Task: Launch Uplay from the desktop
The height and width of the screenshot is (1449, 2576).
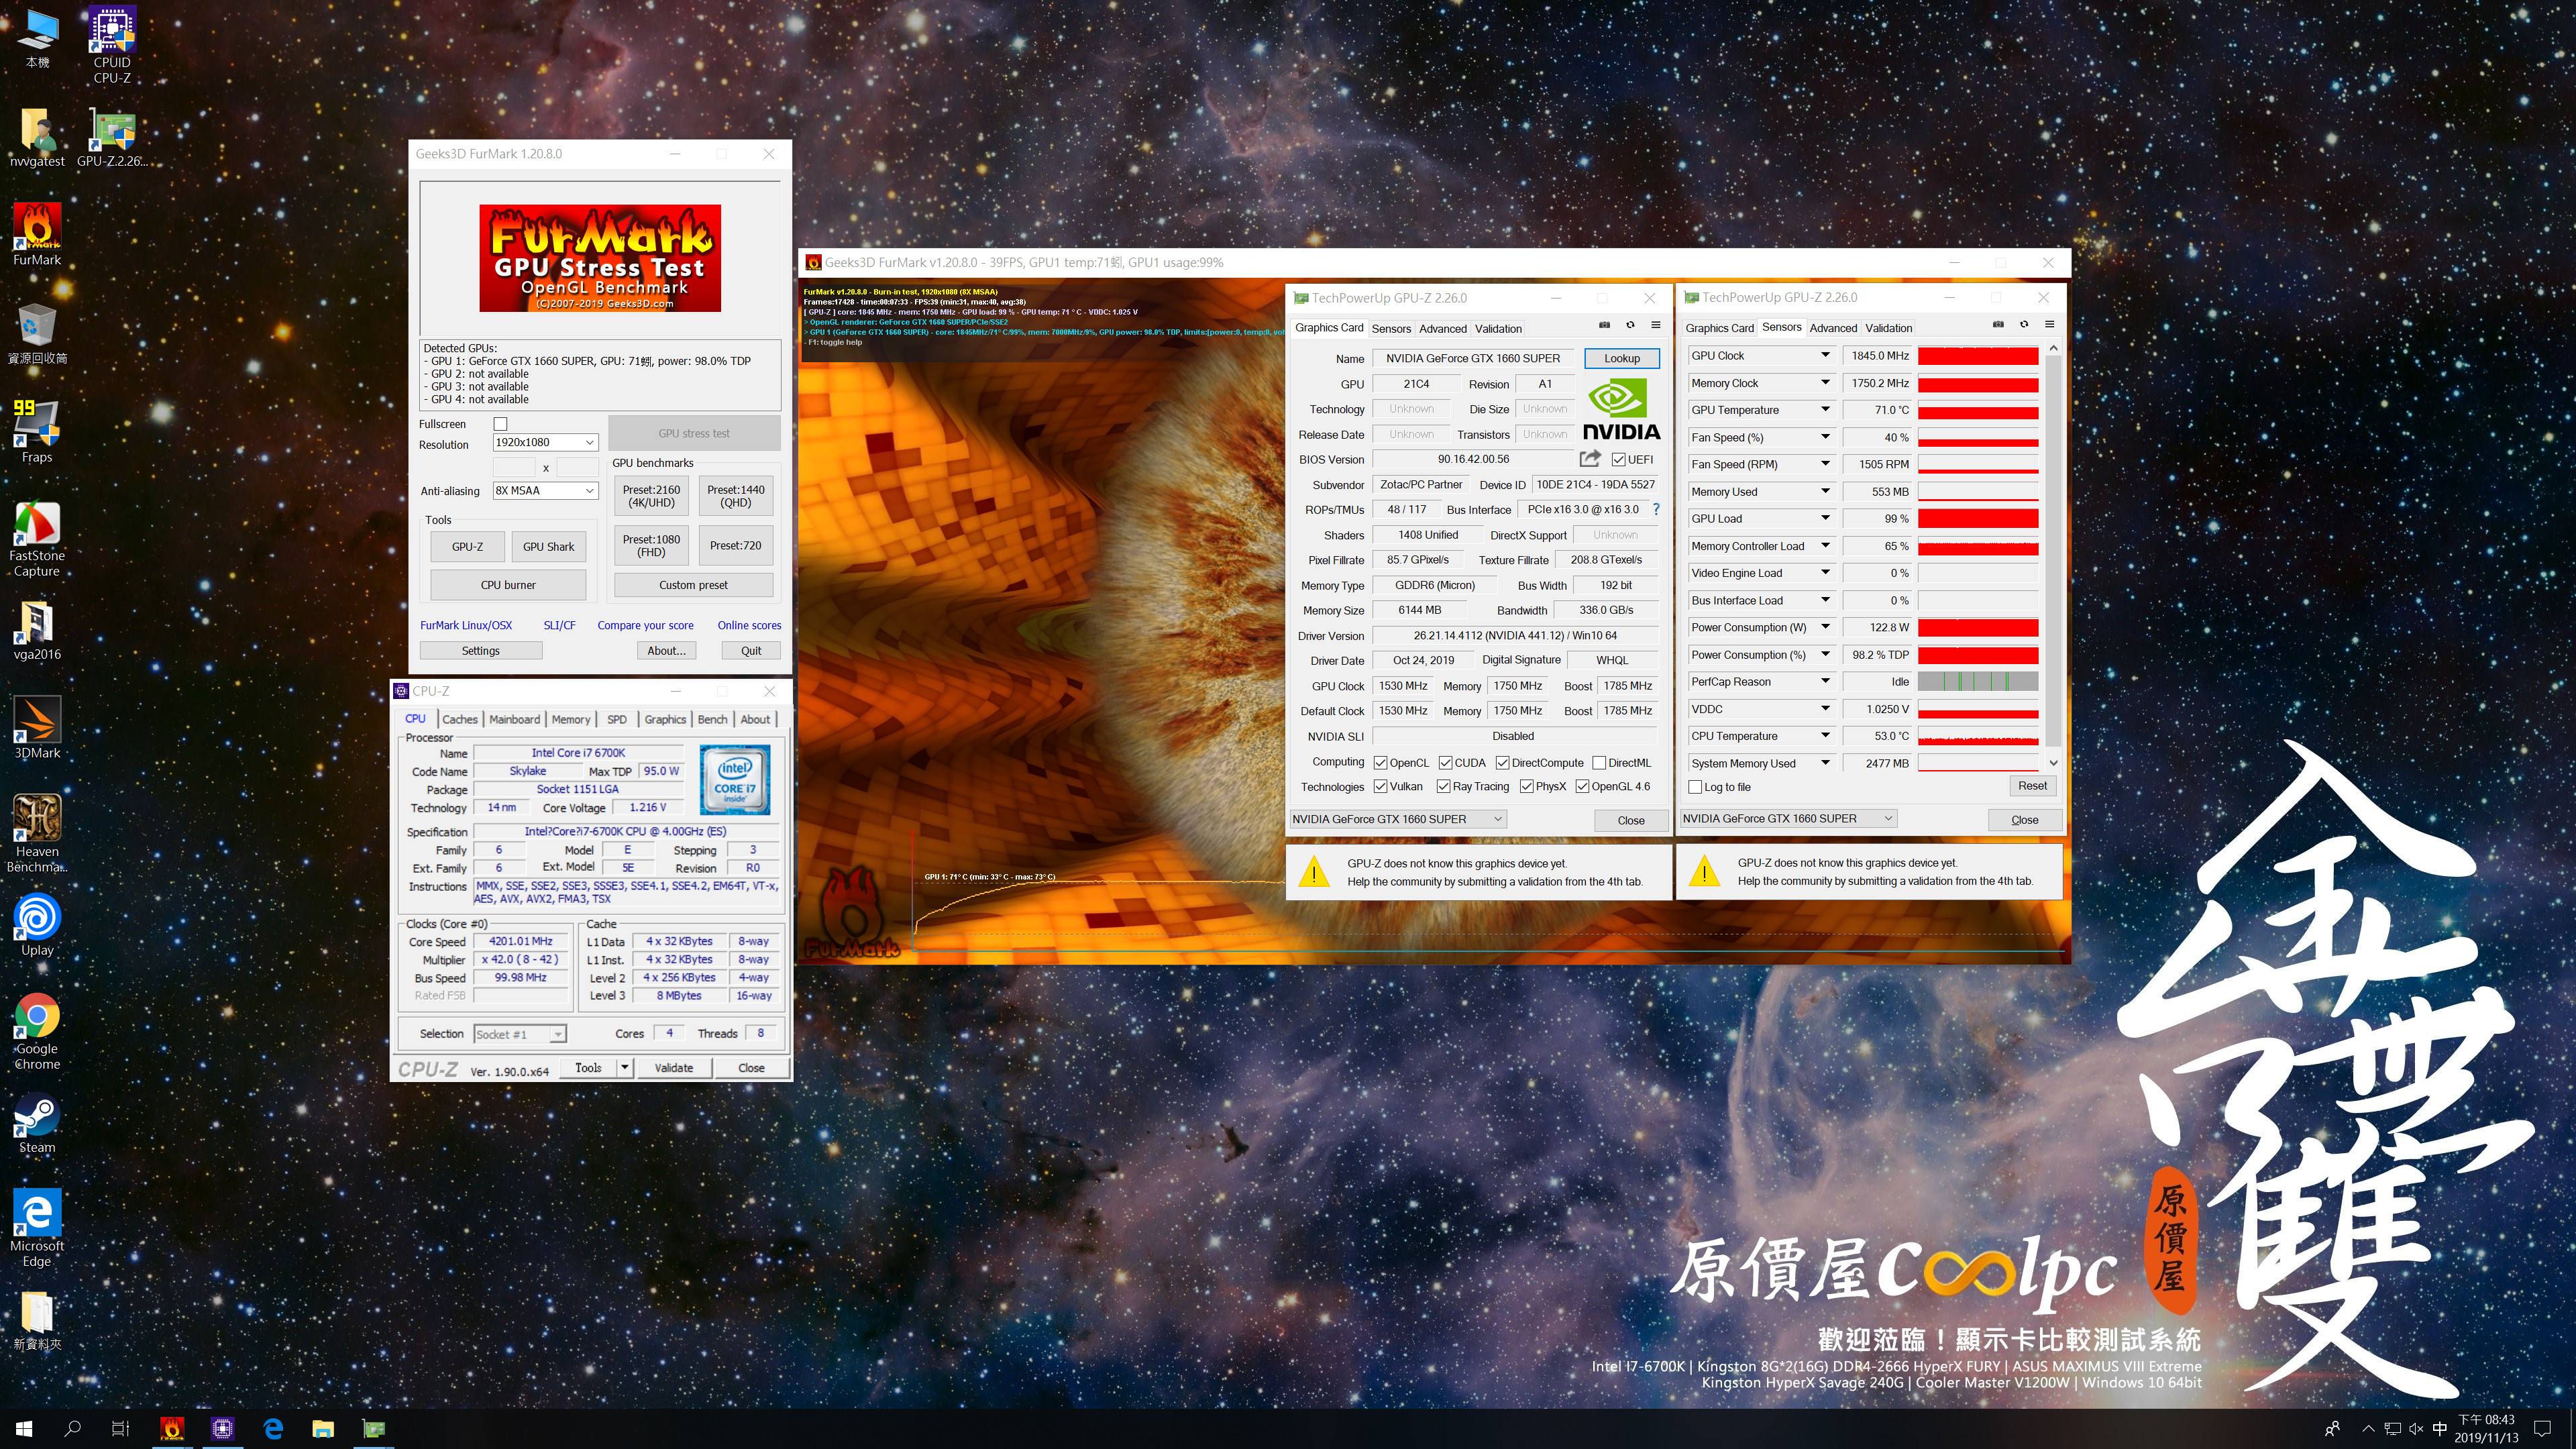Action: tap(37, 925)
